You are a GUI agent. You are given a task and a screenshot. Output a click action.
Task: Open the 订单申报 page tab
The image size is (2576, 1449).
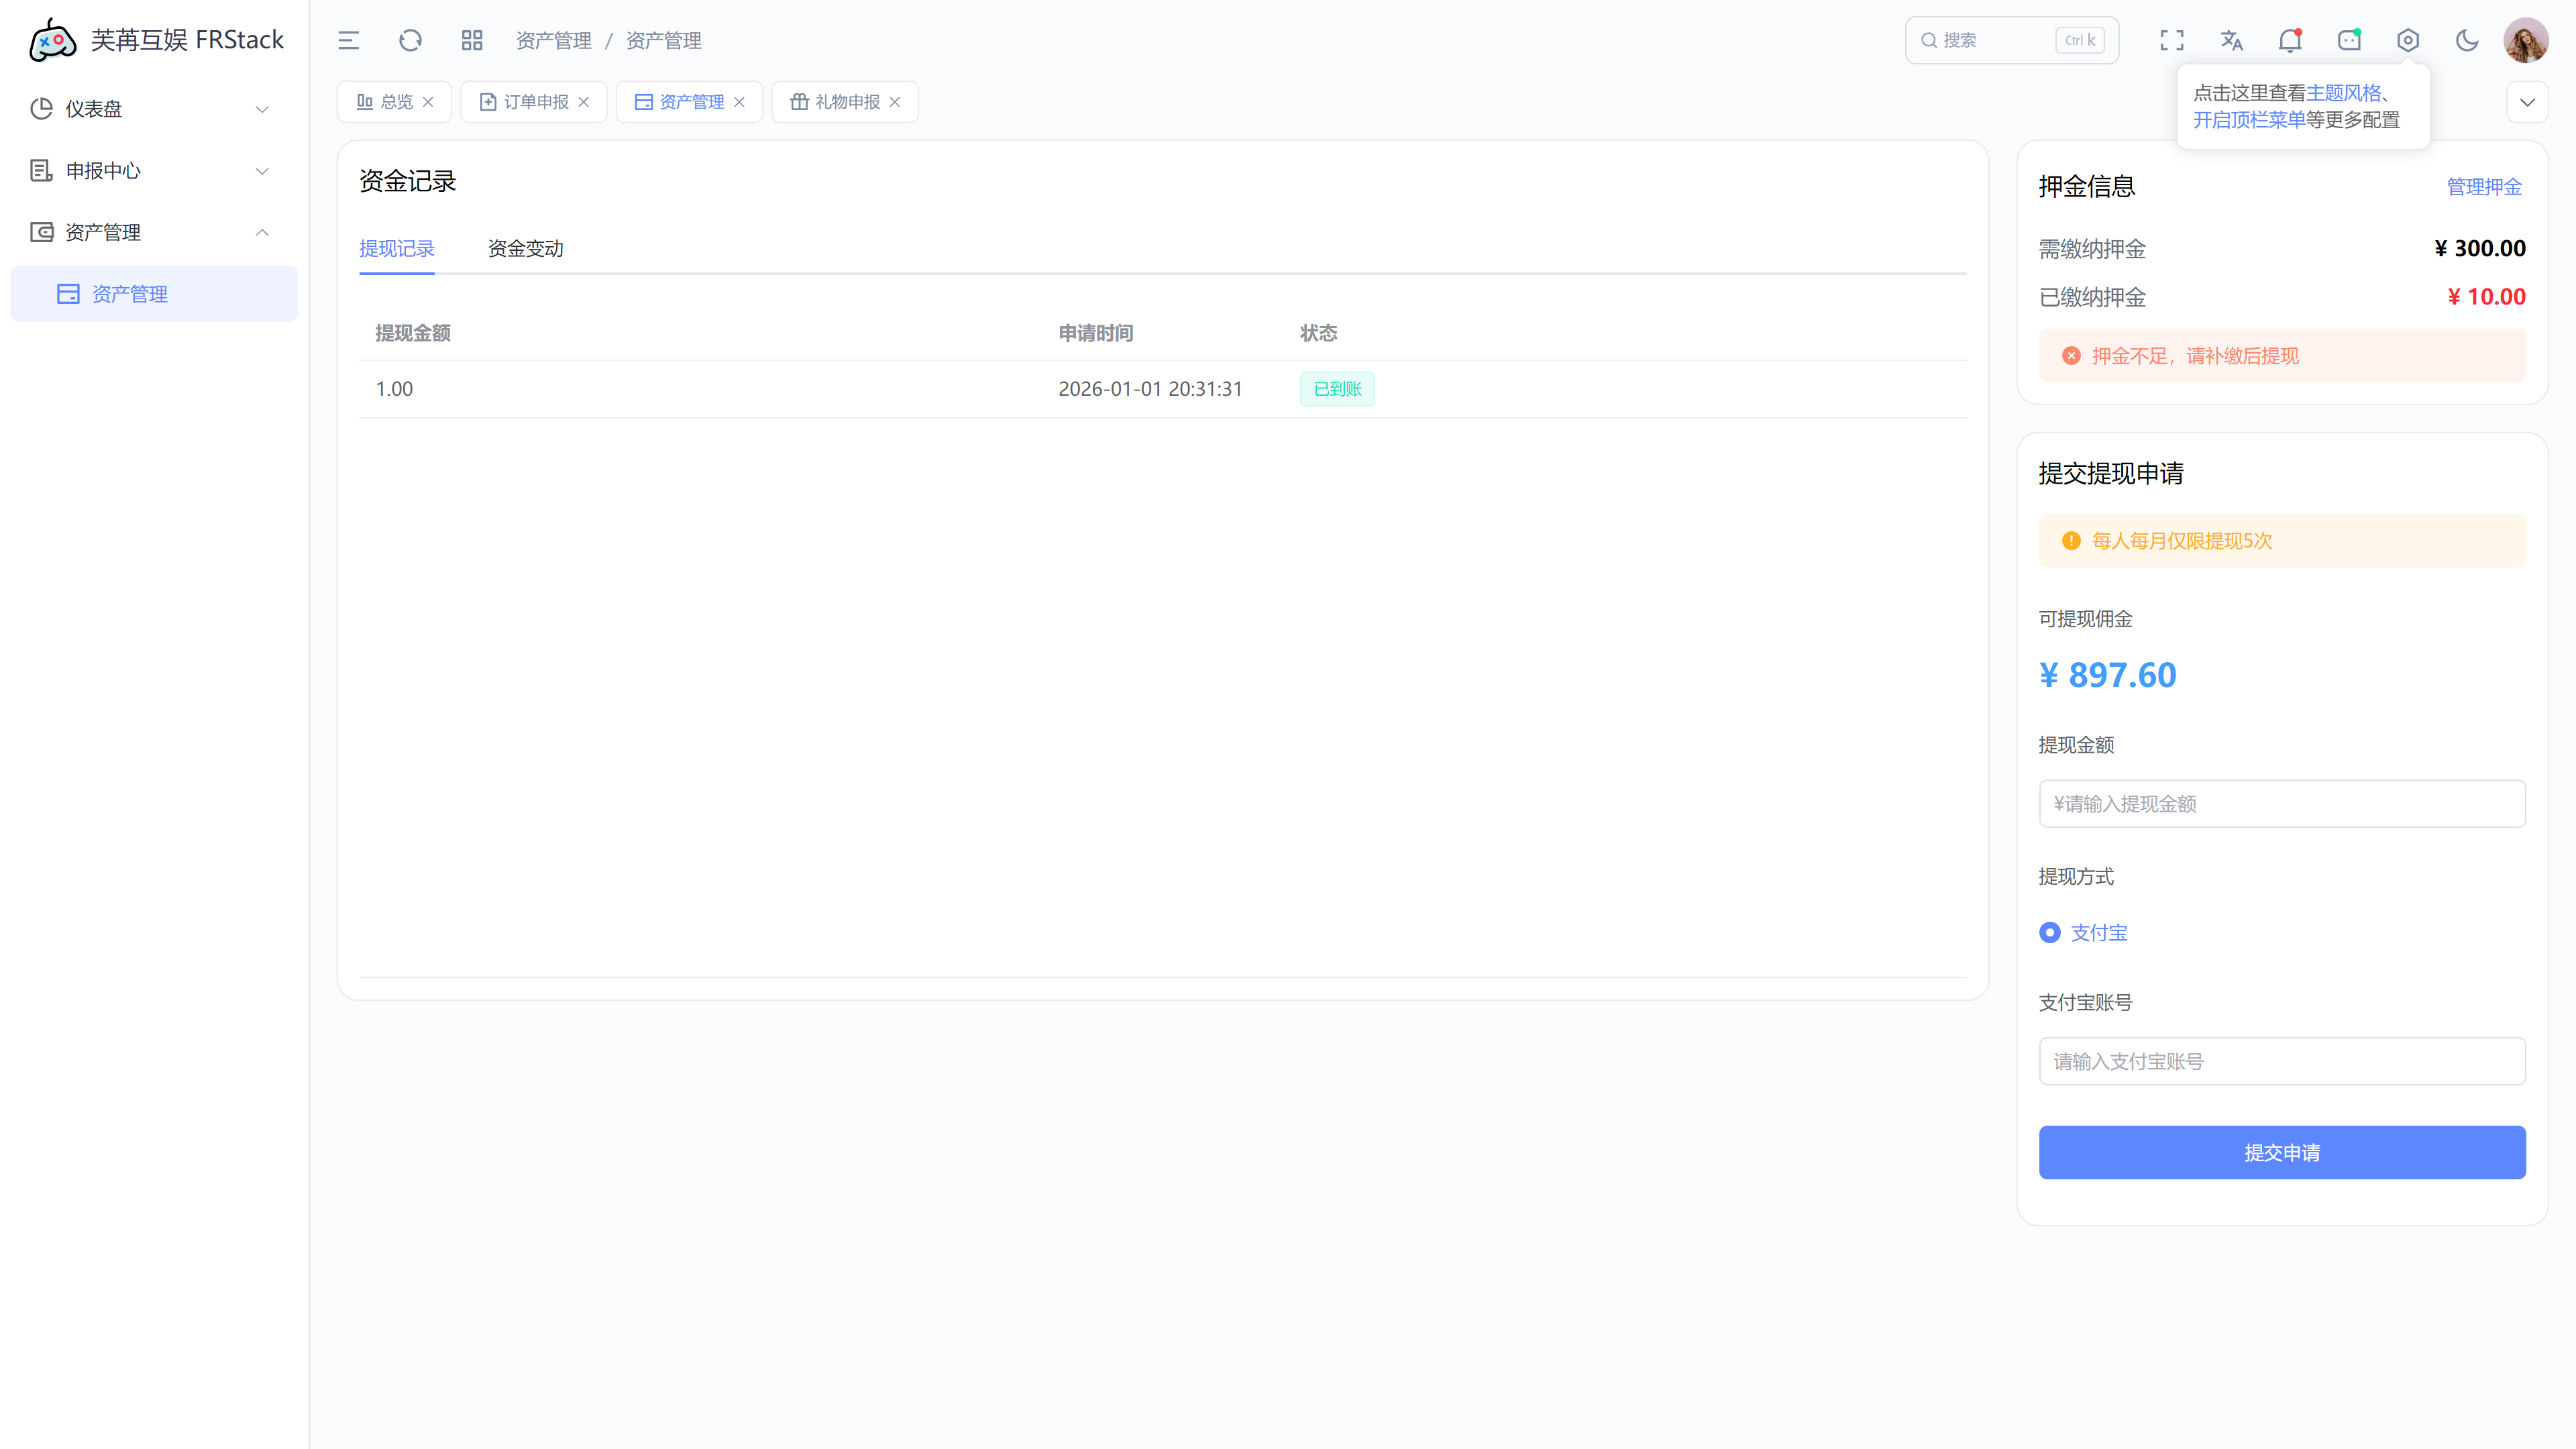click(x=535, y=102)
